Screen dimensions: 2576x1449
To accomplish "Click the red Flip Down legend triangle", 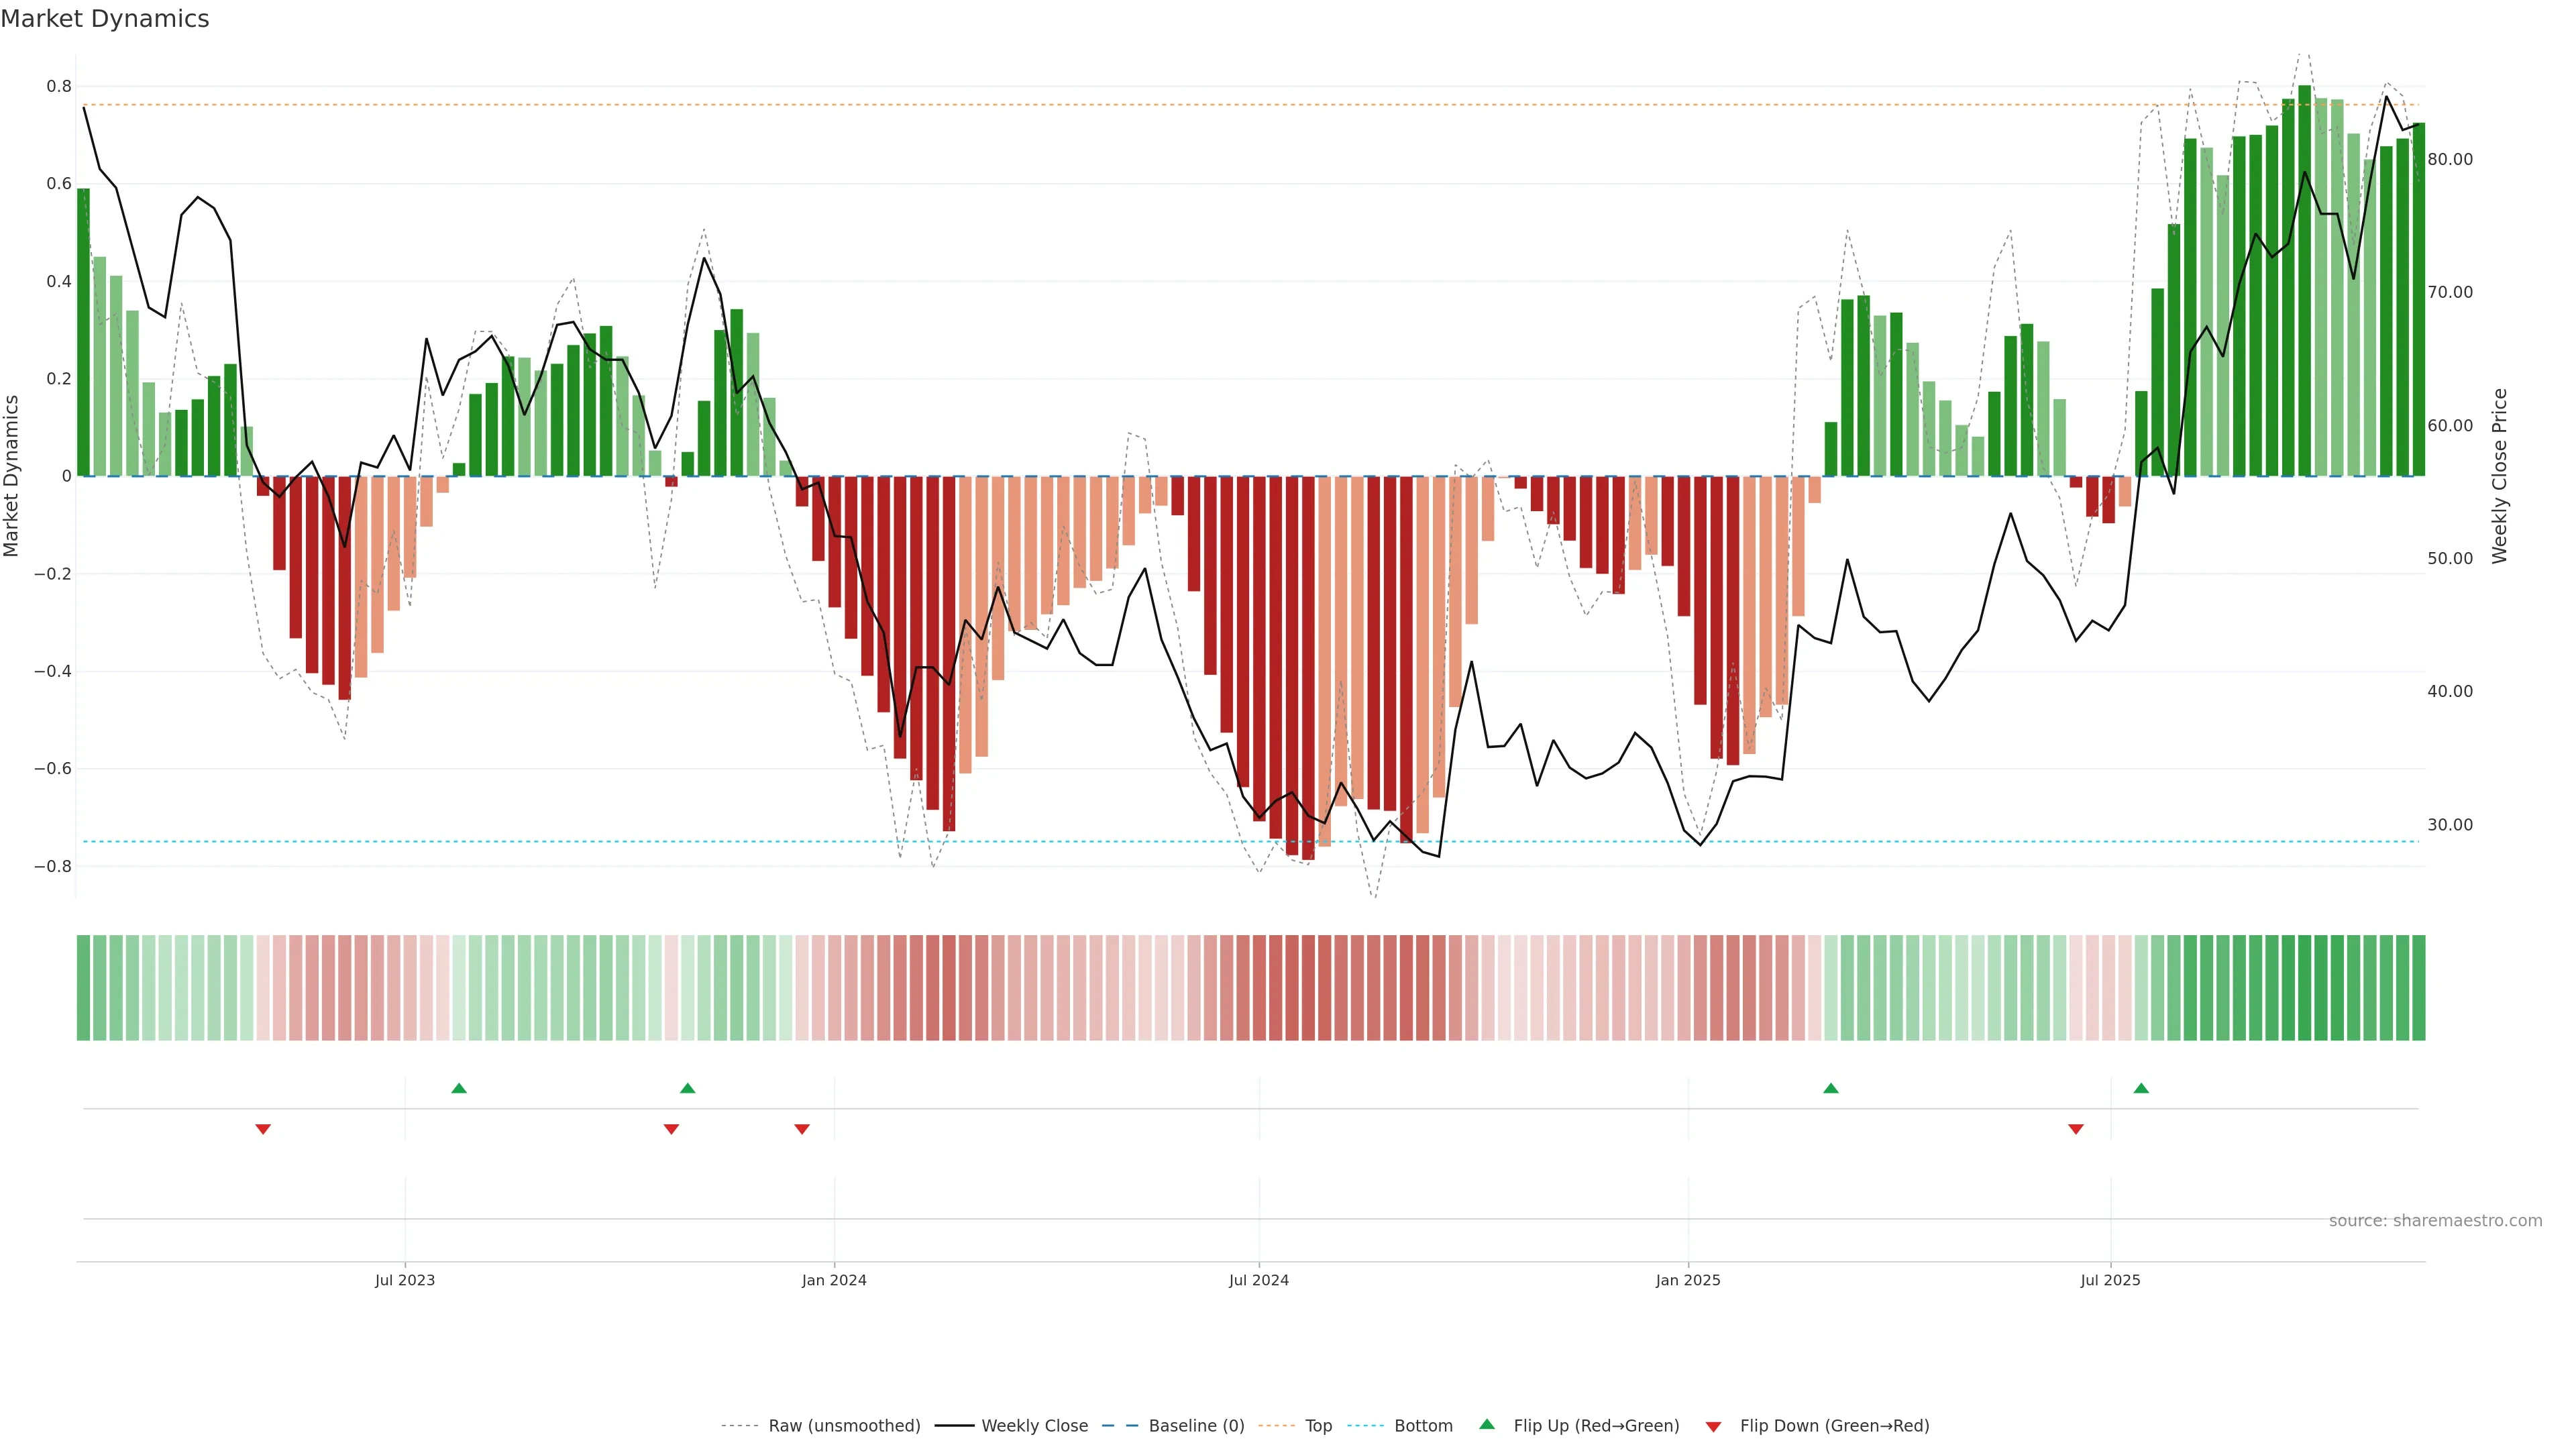I will [x=1713, y=1426].
